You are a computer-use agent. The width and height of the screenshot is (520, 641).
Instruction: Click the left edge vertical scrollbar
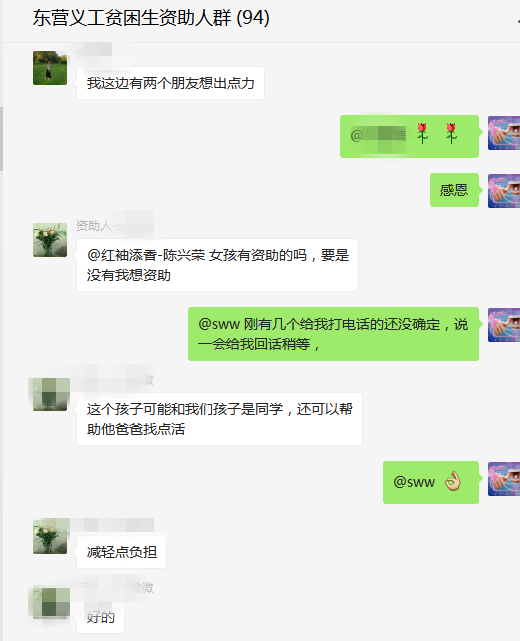[2, 139]
